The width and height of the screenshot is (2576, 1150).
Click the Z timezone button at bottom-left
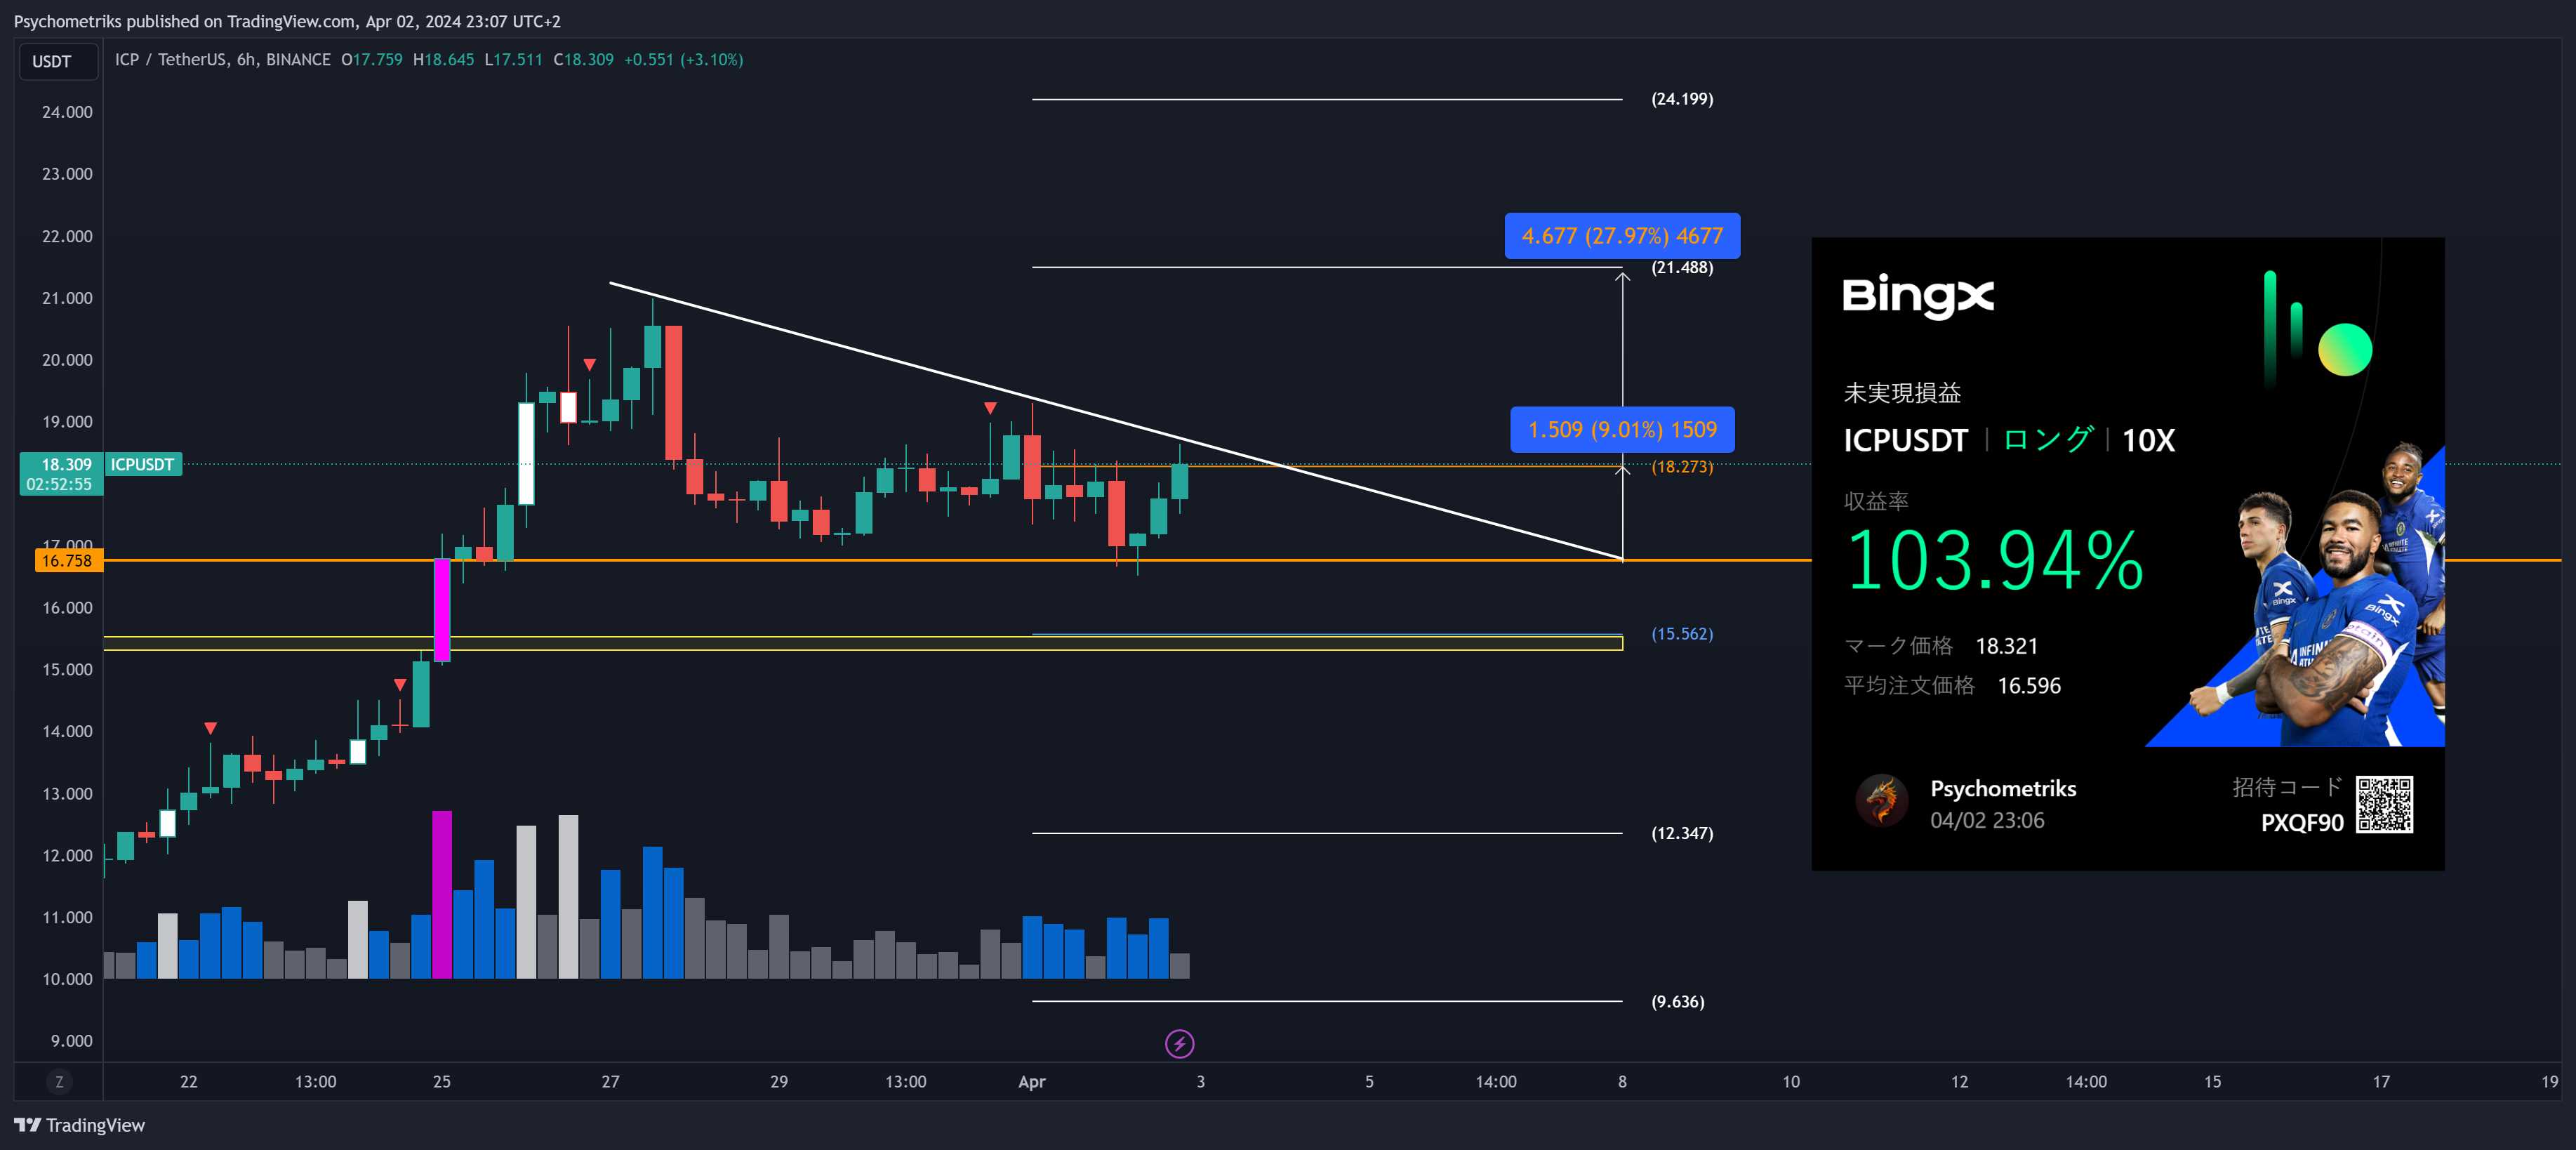[59, 1081]
